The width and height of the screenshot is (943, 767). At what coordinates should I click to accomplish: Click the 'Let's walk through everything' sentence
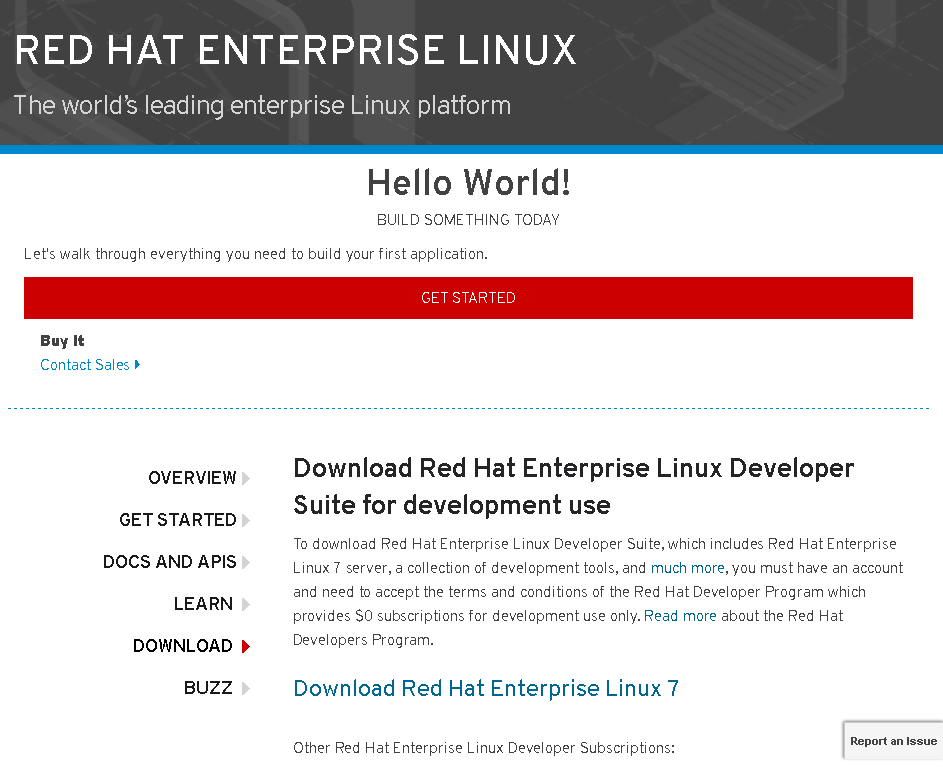point(256,254)
